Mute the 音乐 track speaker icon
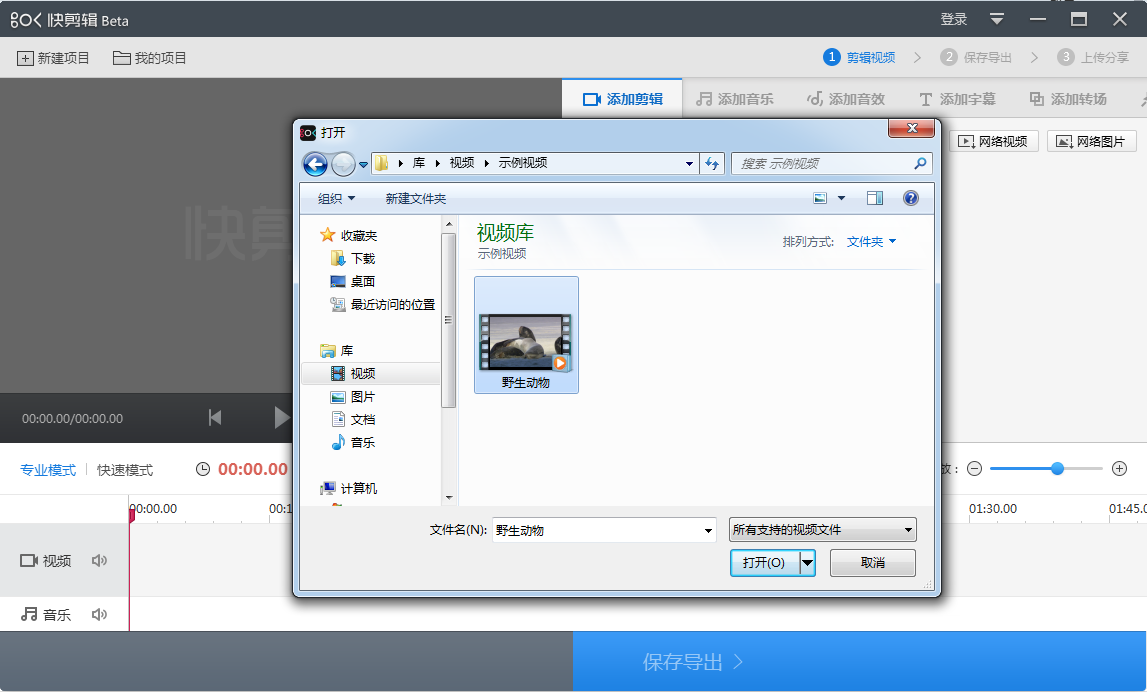 pos(99,614)
